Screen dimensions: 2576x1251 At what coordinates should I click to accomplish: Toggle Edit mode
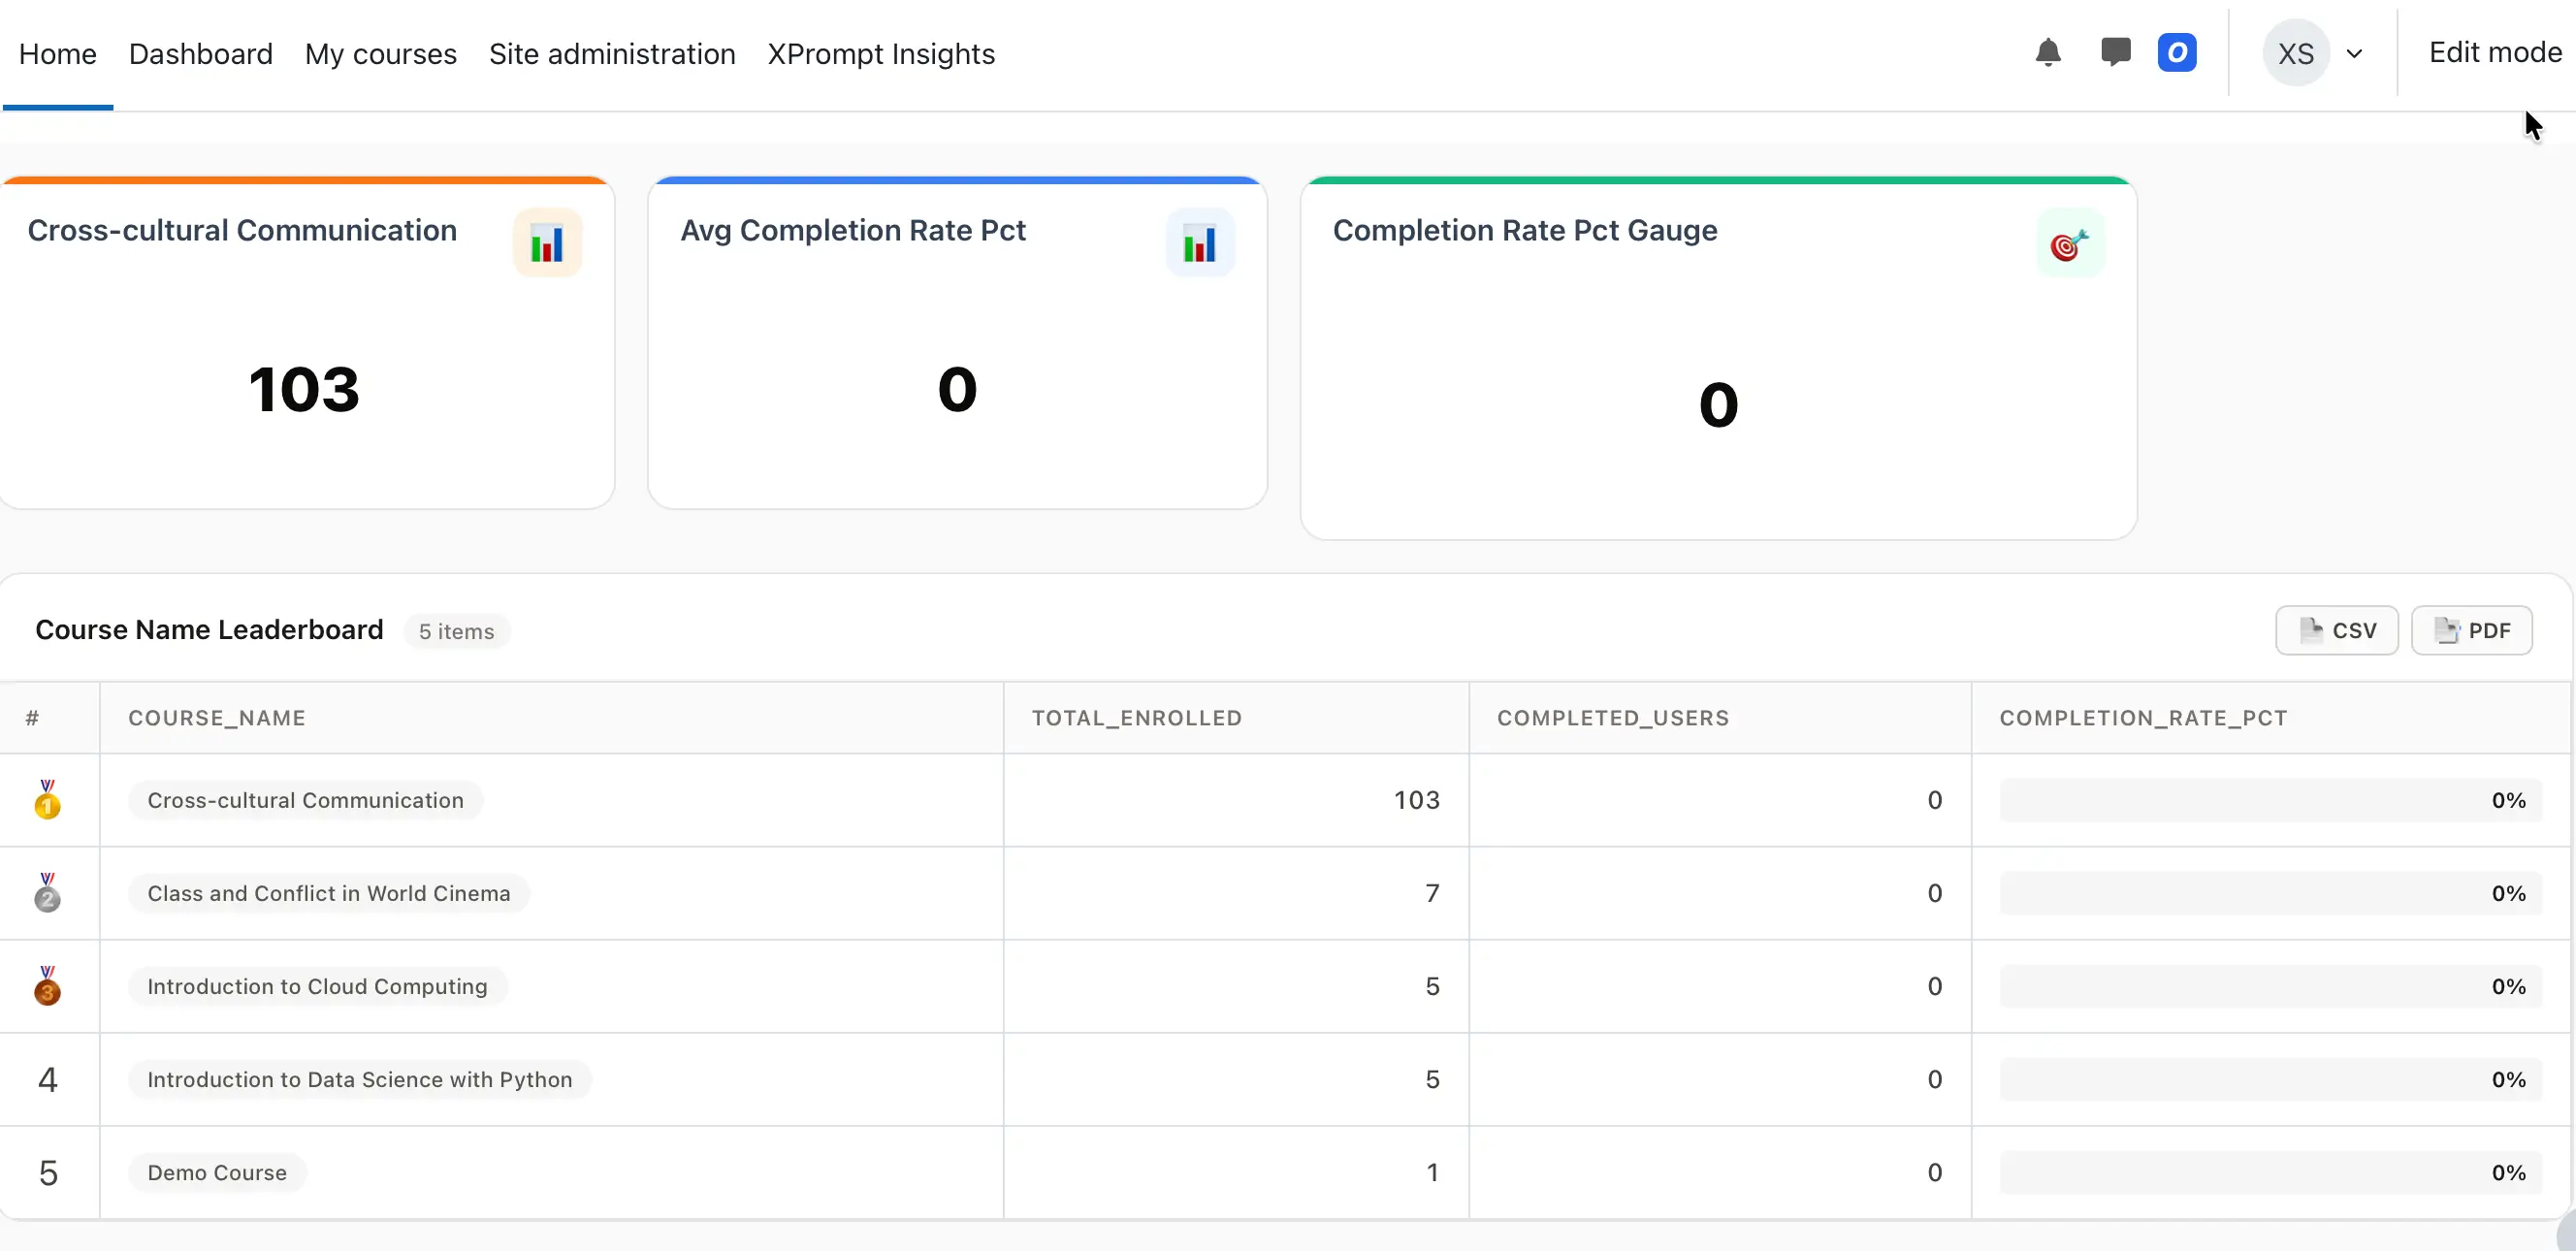click(2495, 53)
